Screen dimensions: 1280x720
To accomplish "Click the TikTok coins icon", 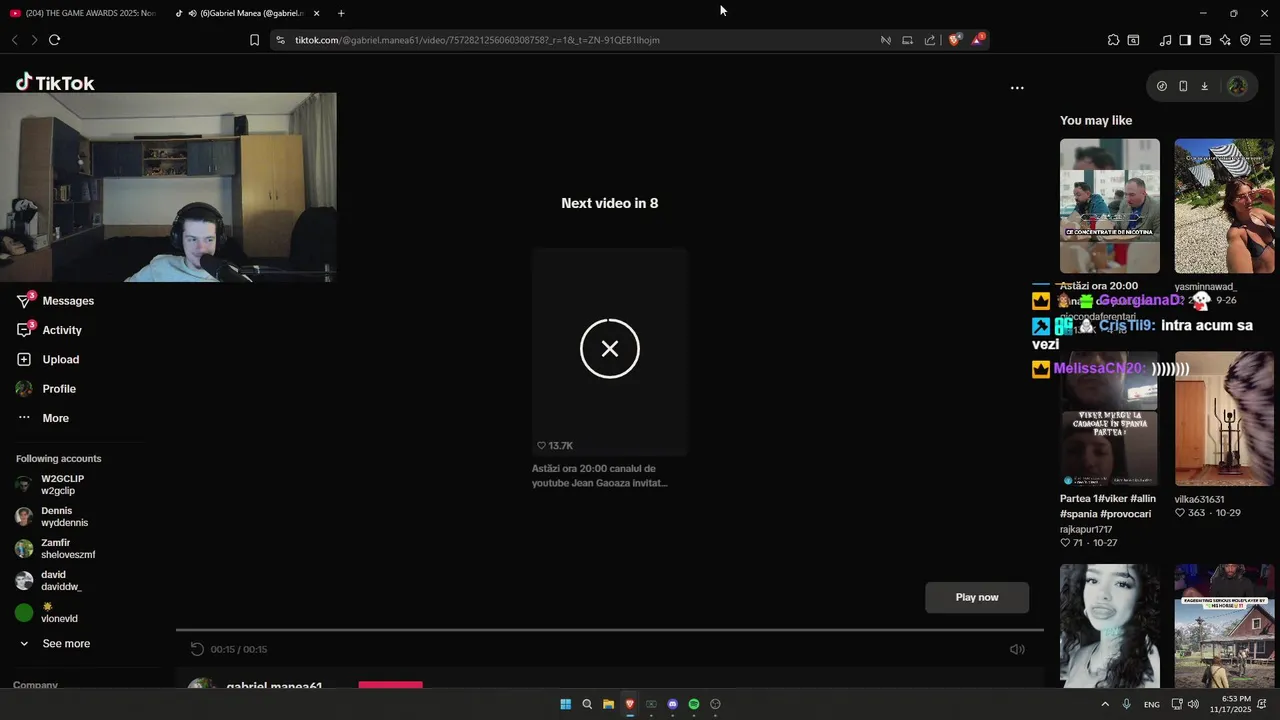I will [1161, 86].
